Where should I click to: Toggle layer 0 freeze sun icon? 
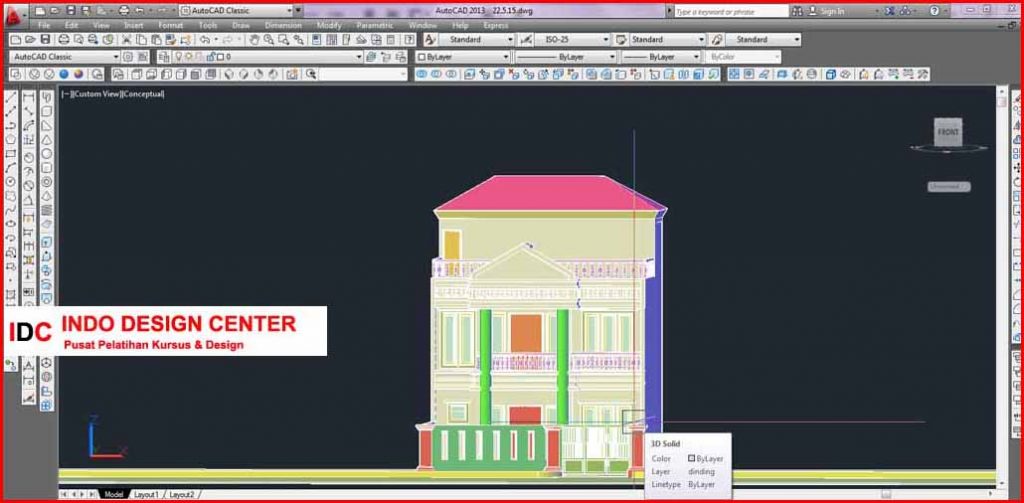[188, 57]
